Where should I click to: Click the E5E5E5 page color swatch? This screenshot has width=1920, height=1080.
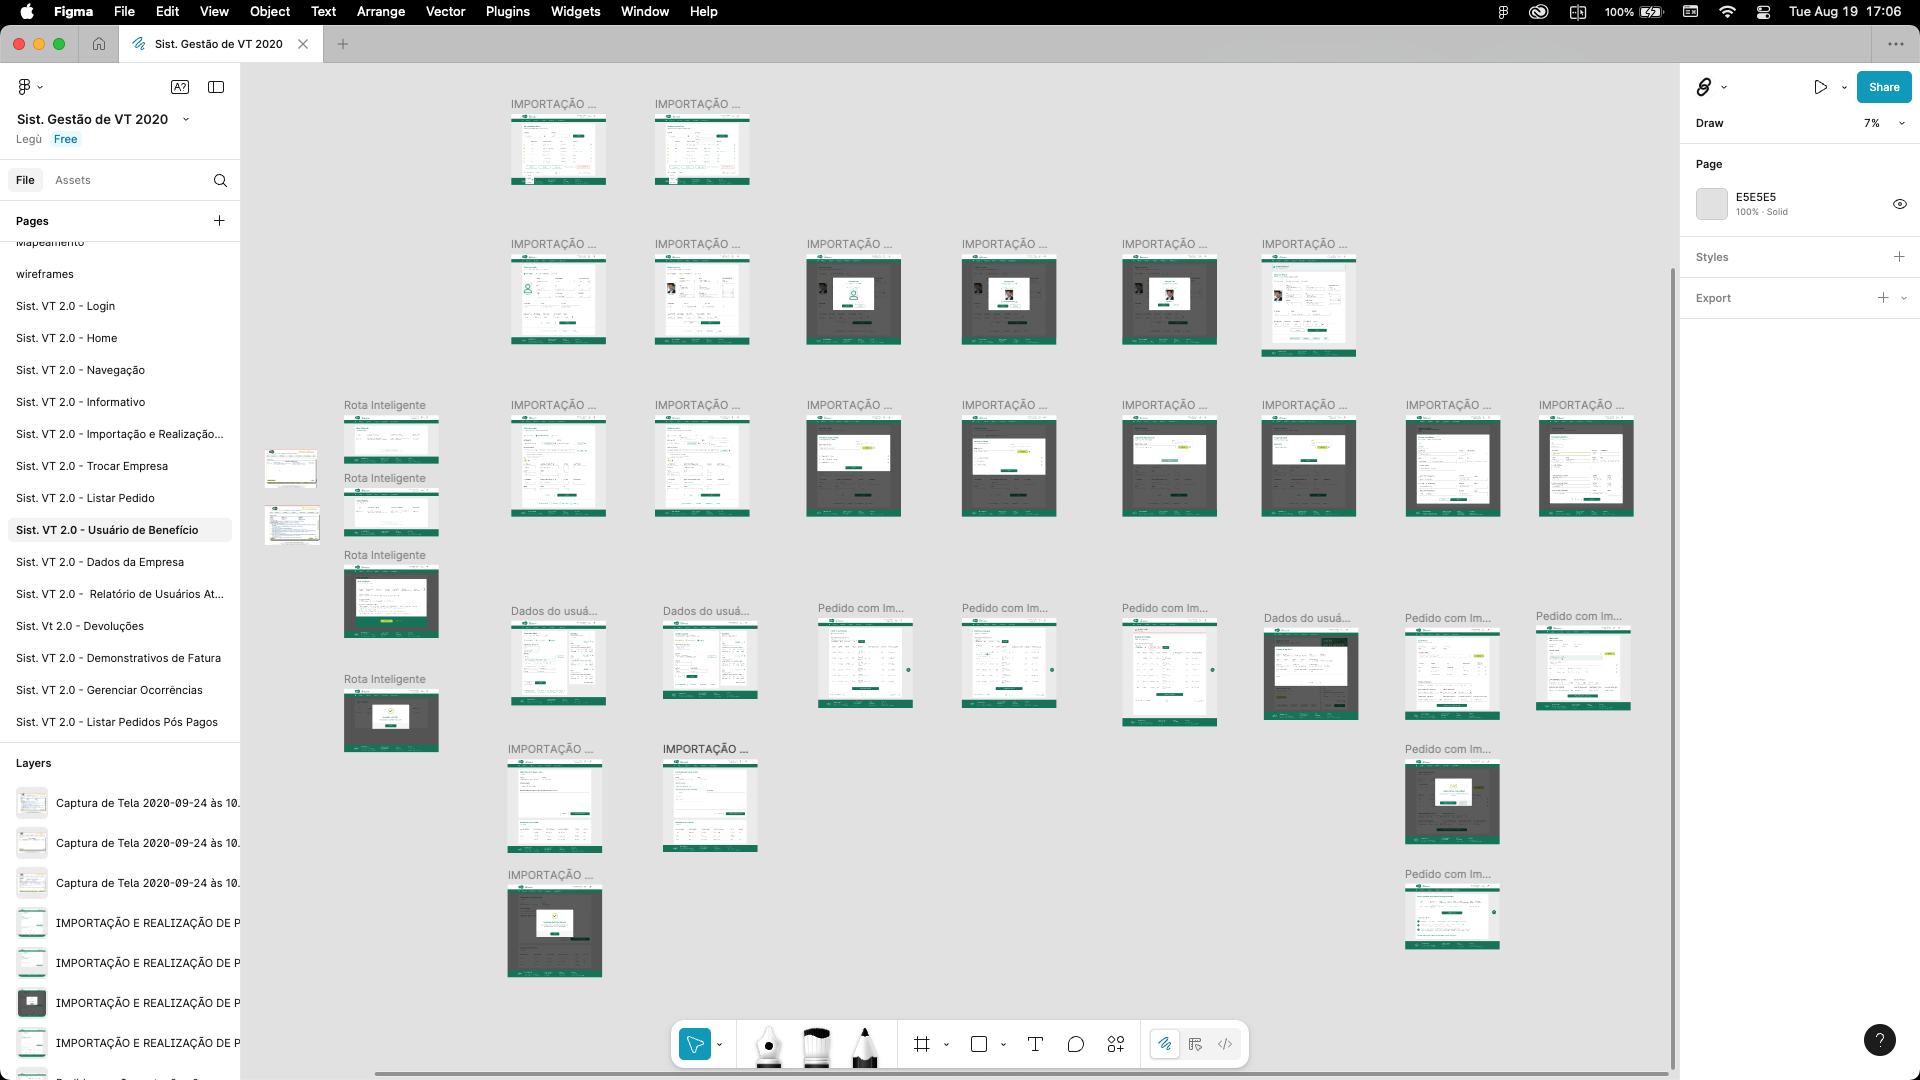1711,204
